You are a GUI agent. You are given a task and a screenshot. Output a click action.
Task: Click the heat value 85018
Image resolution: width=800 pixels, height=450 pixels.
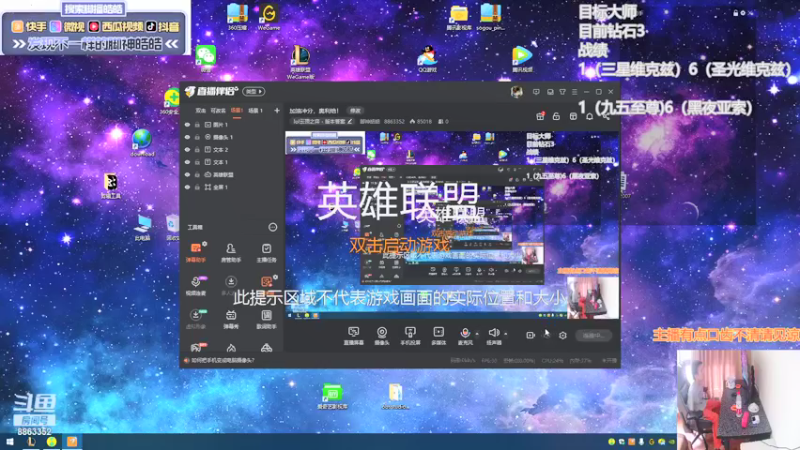[421, 121]
